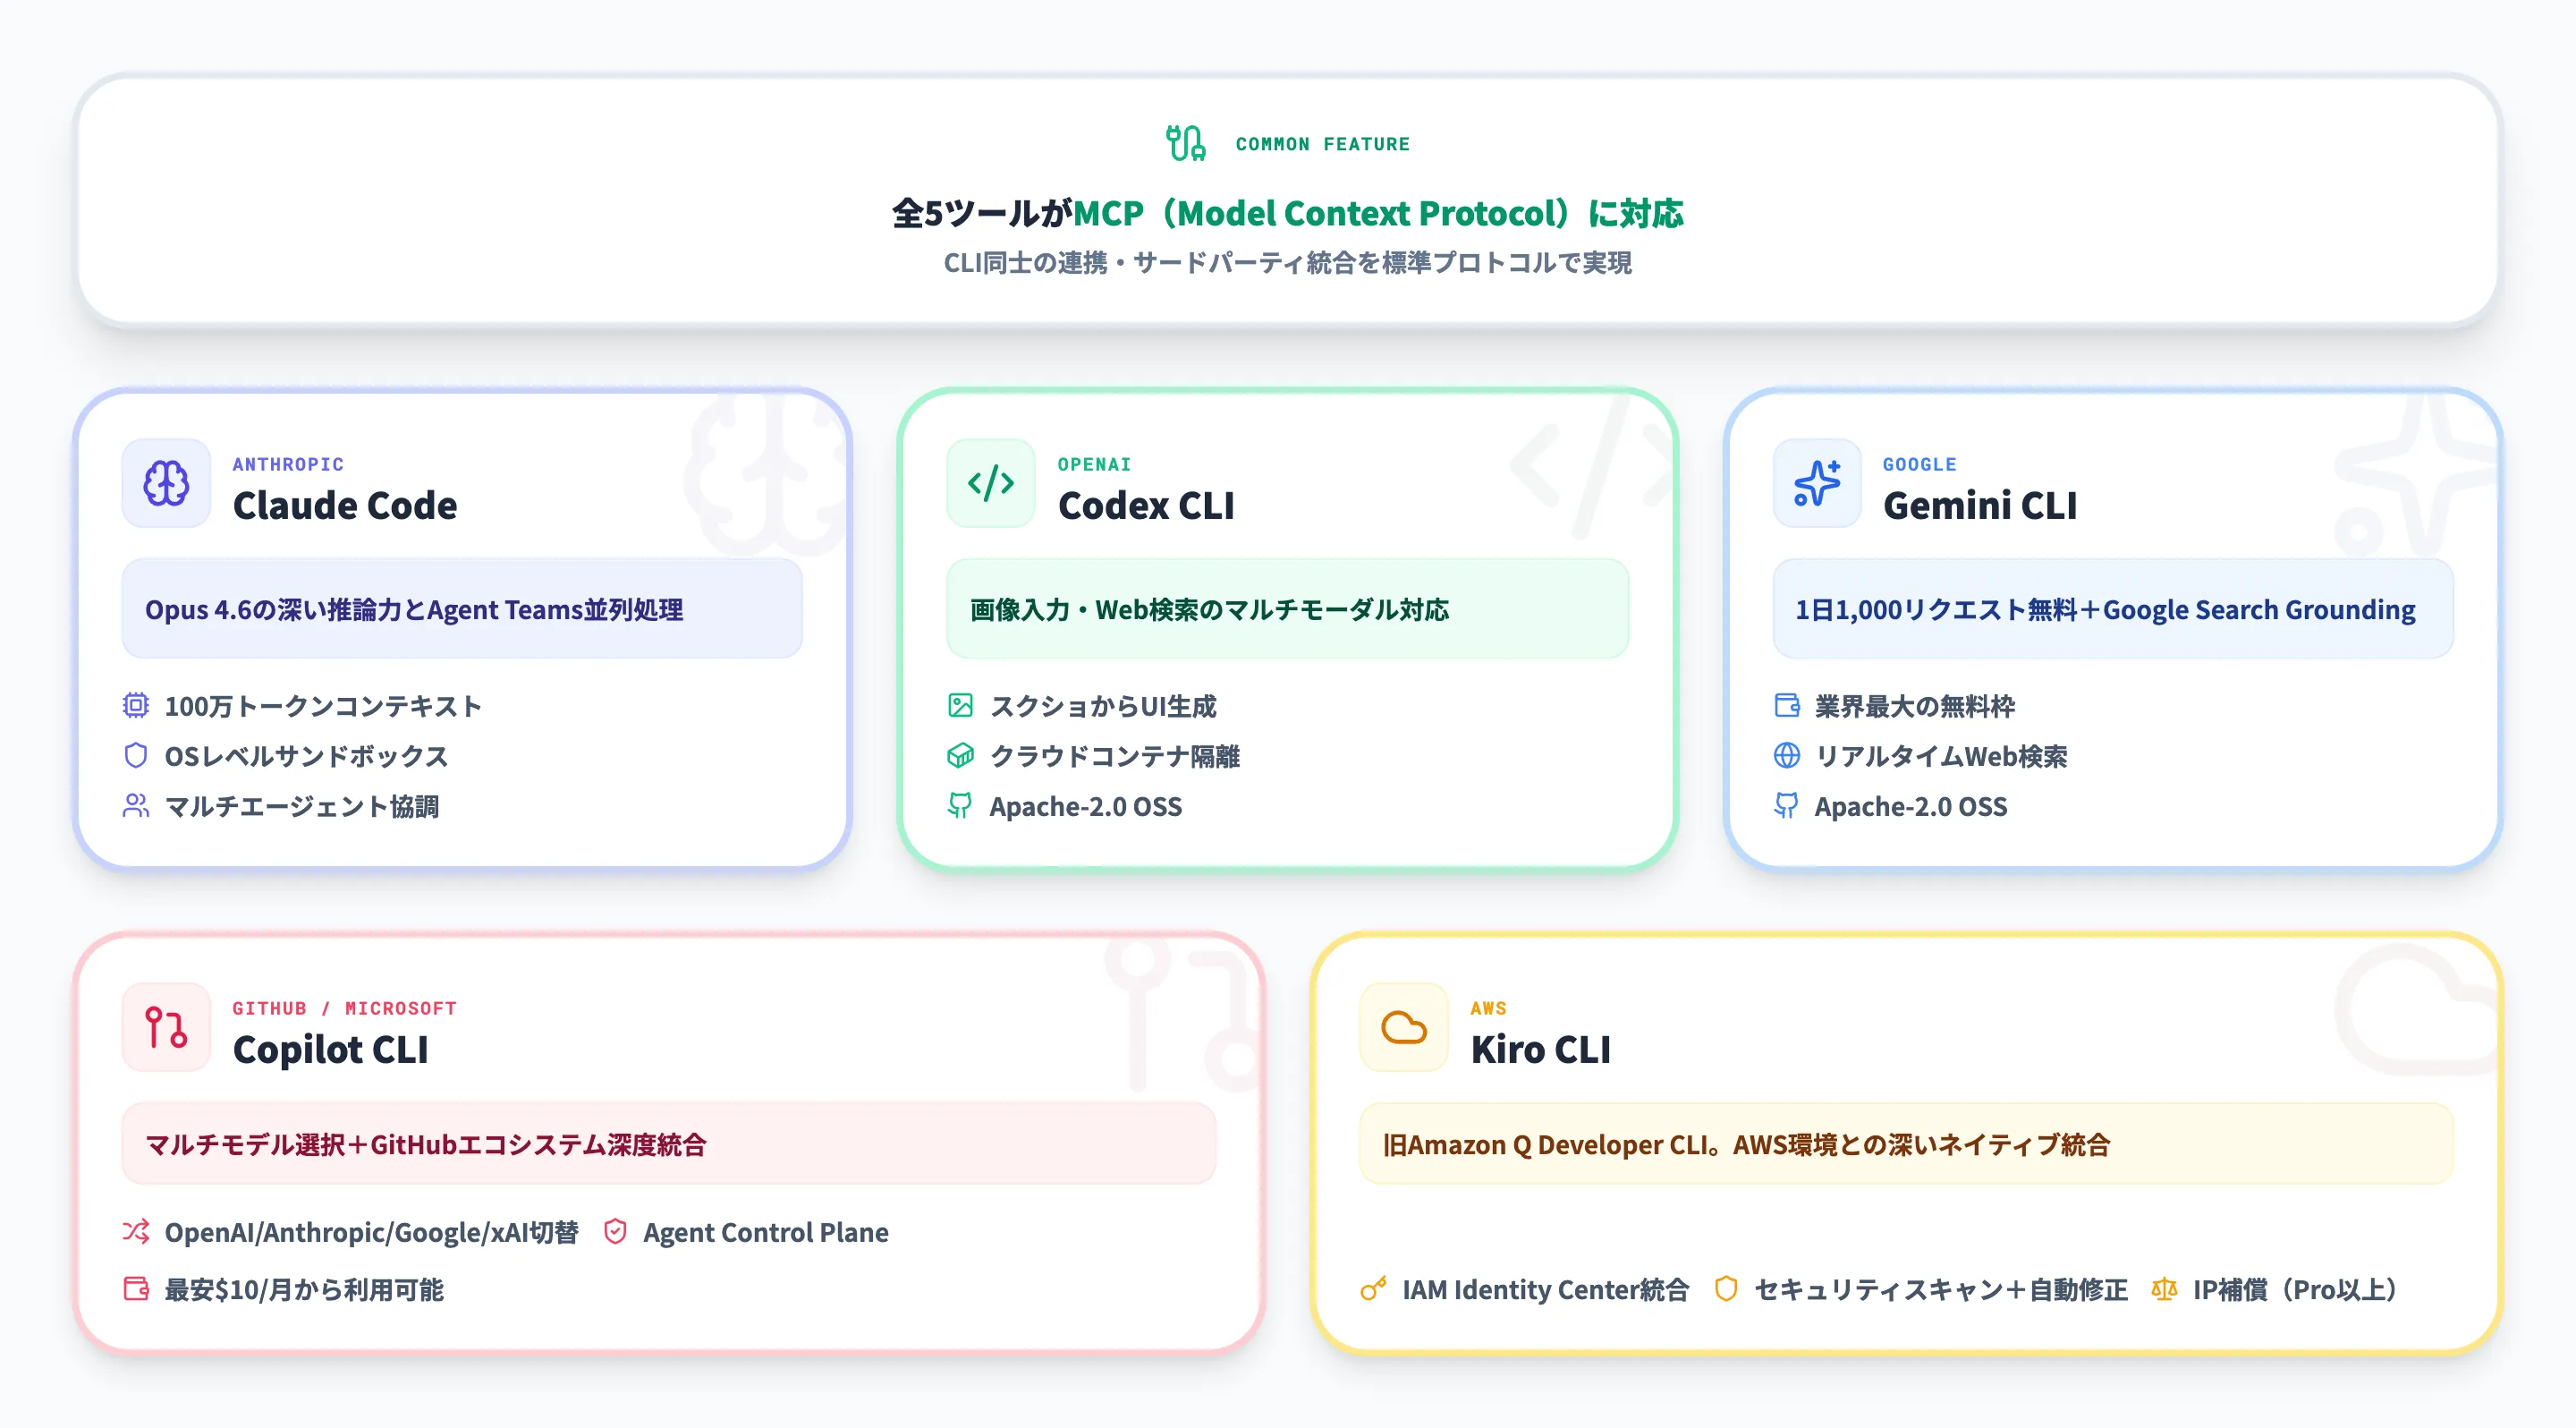The height and width of the screenshot is (1428, 2576).
Task: Click the Anthropic brain icon on Claude Code card
Action: click(166, 484)
